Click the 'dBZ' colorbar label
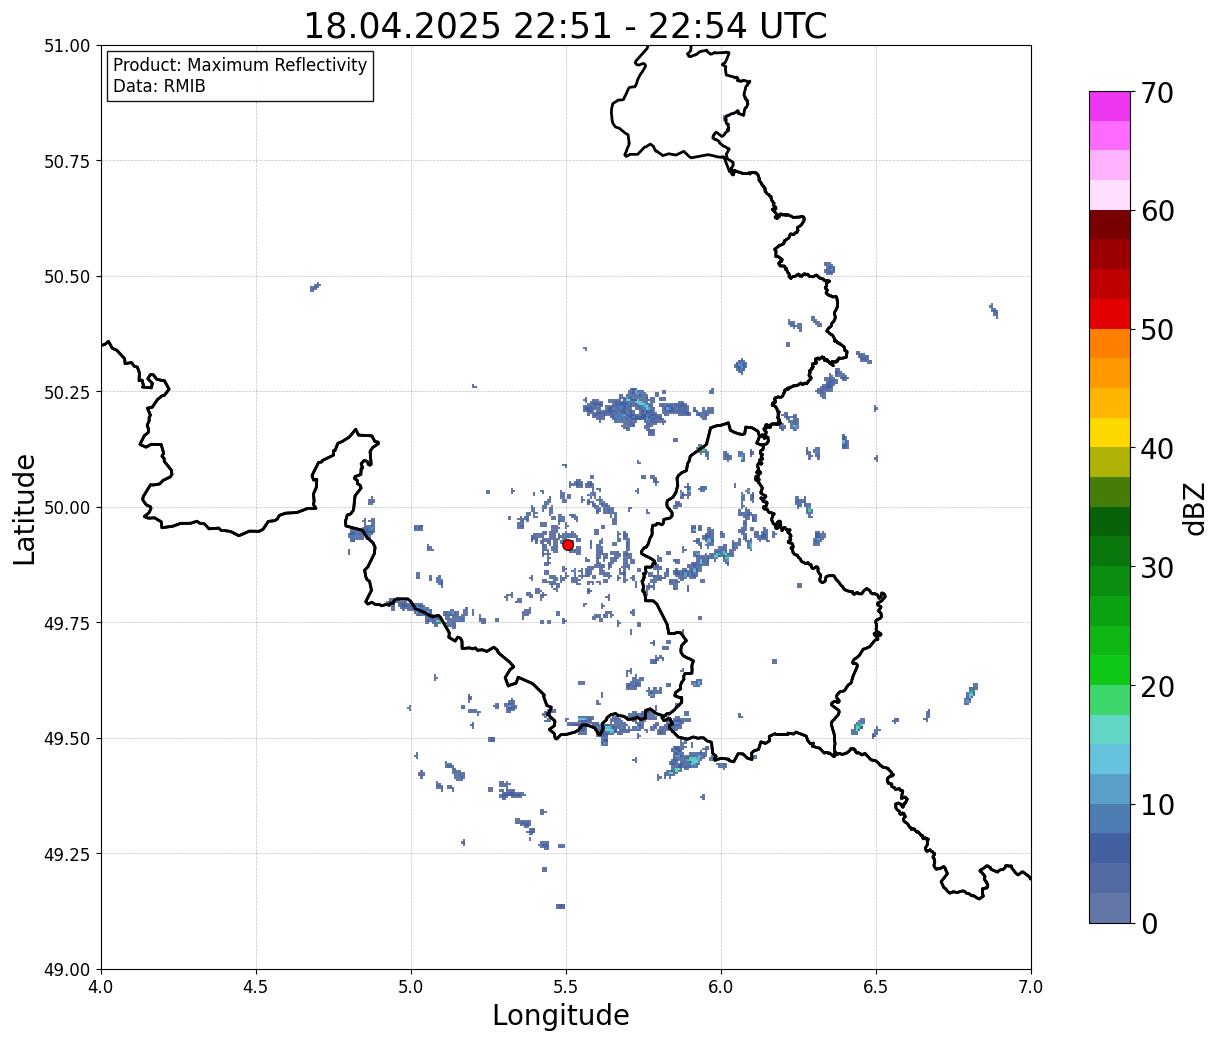Image resolution: width=1219 pixels, height=1040 pixels. [x=1193, y=508]
